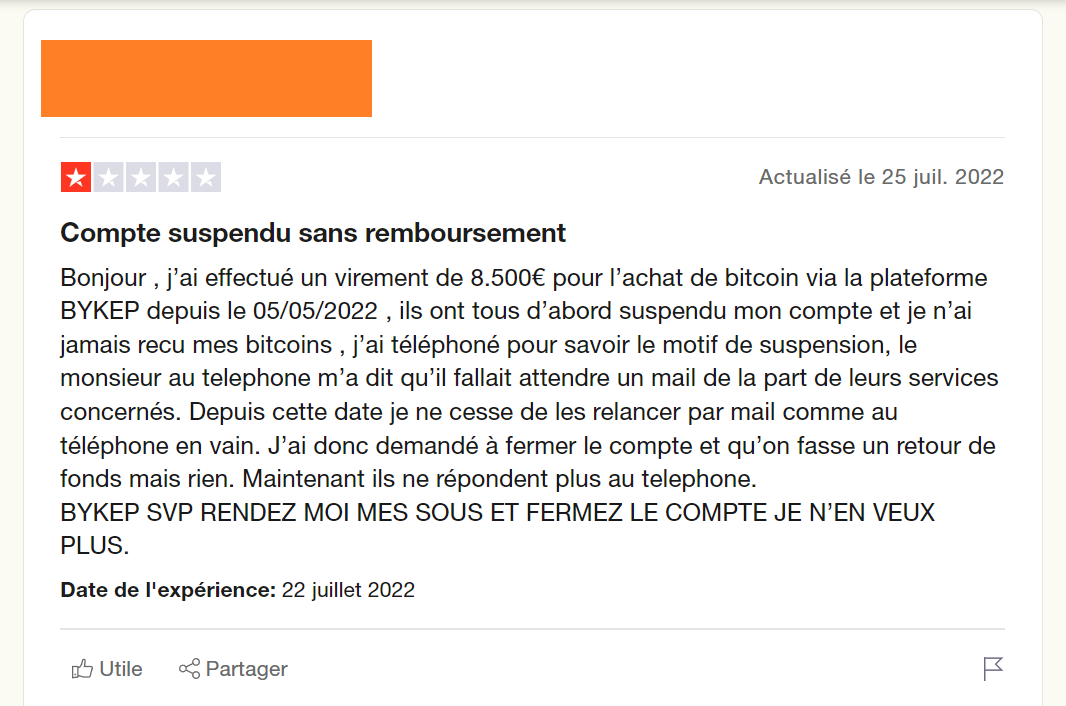Viewport: 1066px width, 706px height.
Task: Click the full five-star rating widget
Action: click(x=140, y=176)
